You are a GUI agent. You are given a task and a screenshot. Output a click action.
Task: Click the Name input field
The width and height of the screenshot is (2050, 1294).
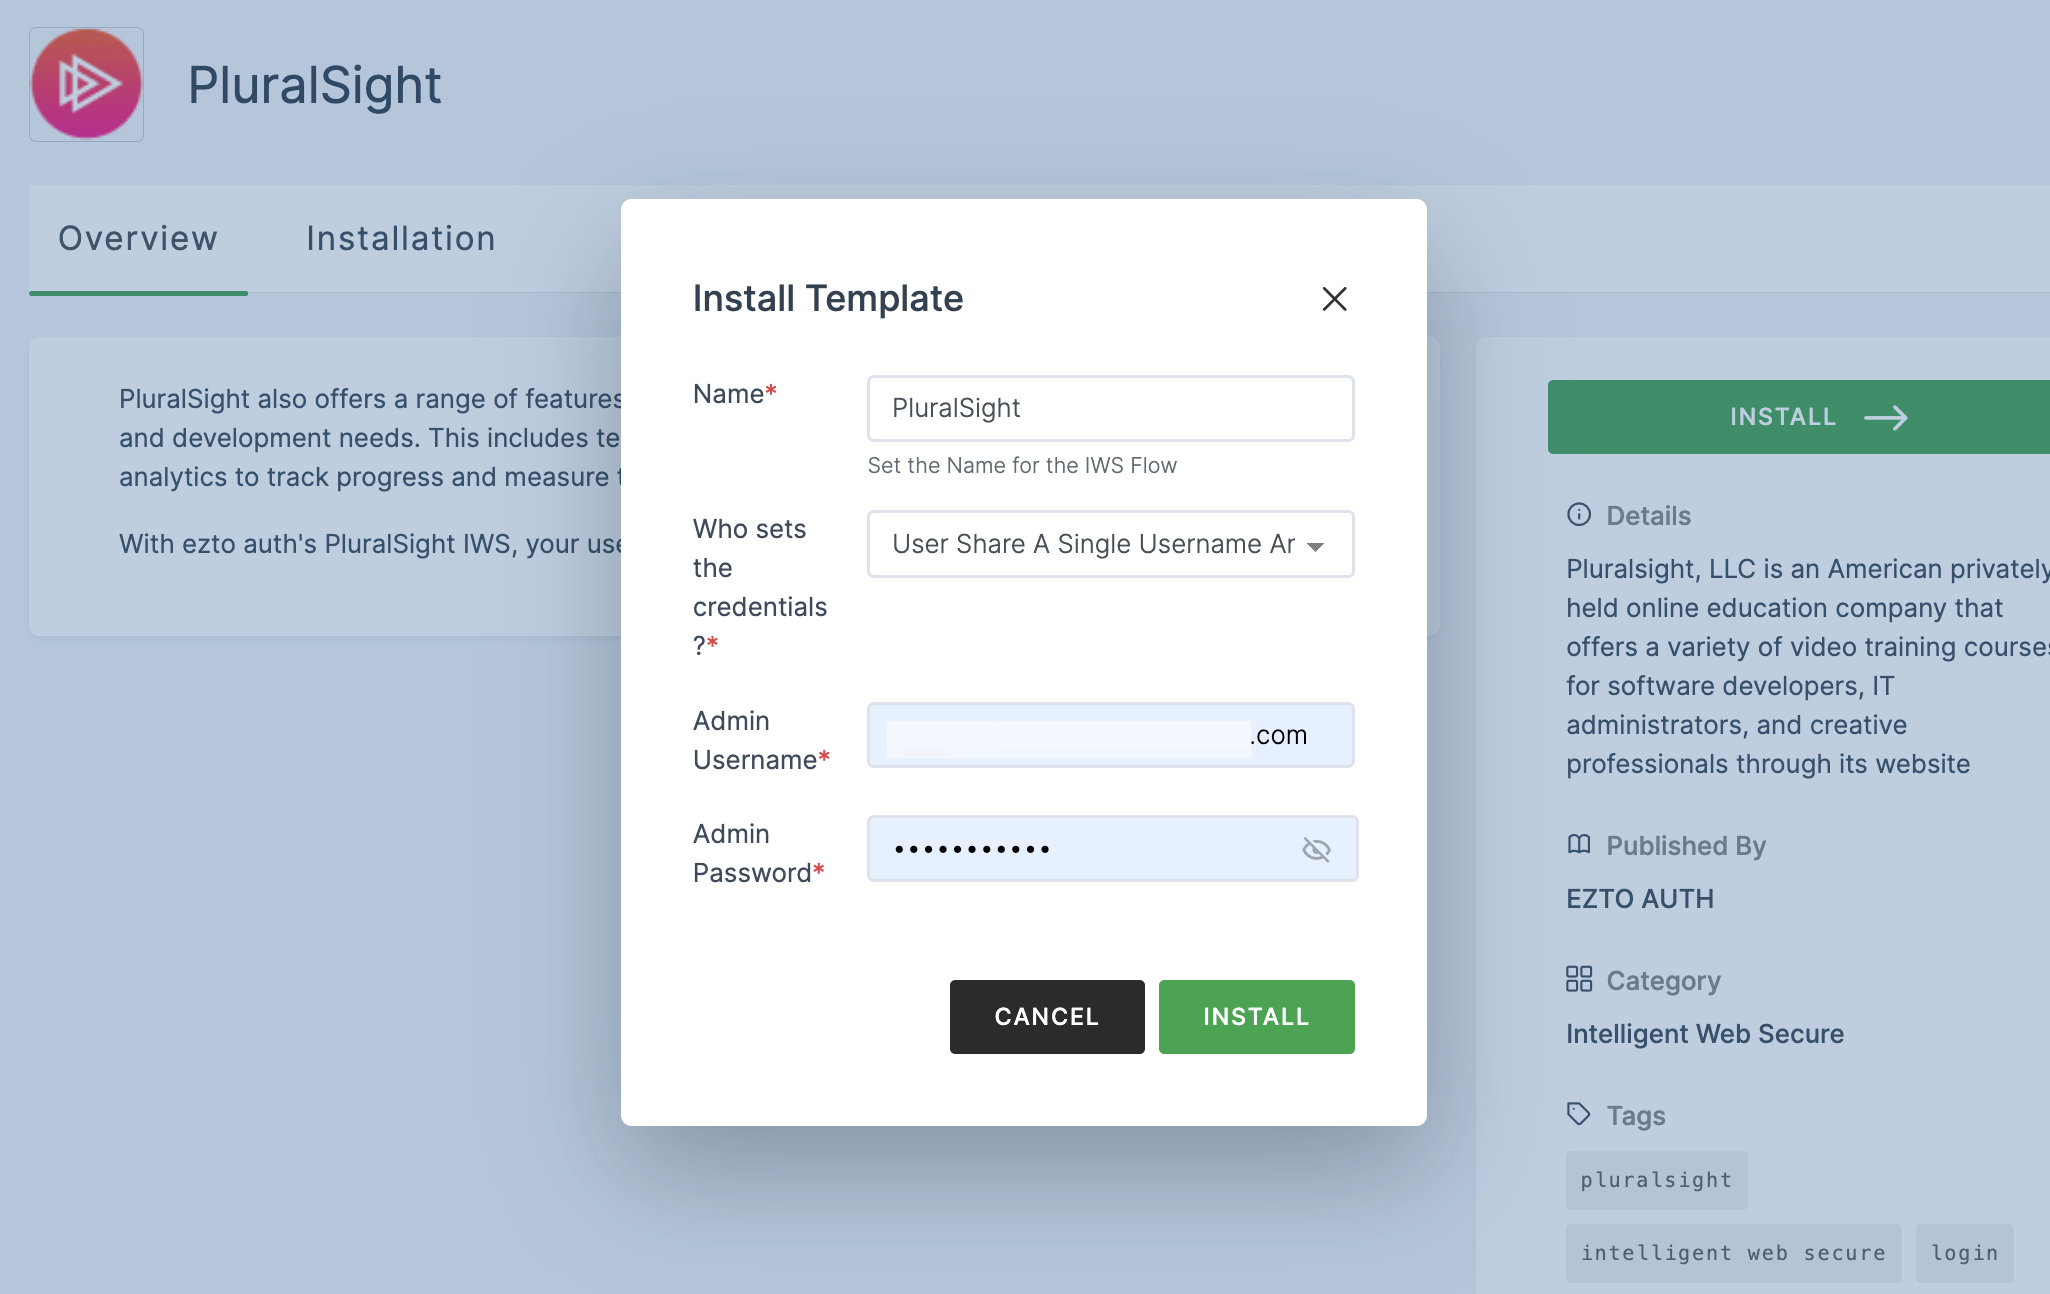pyautogui.click(x=1111, y=407)
